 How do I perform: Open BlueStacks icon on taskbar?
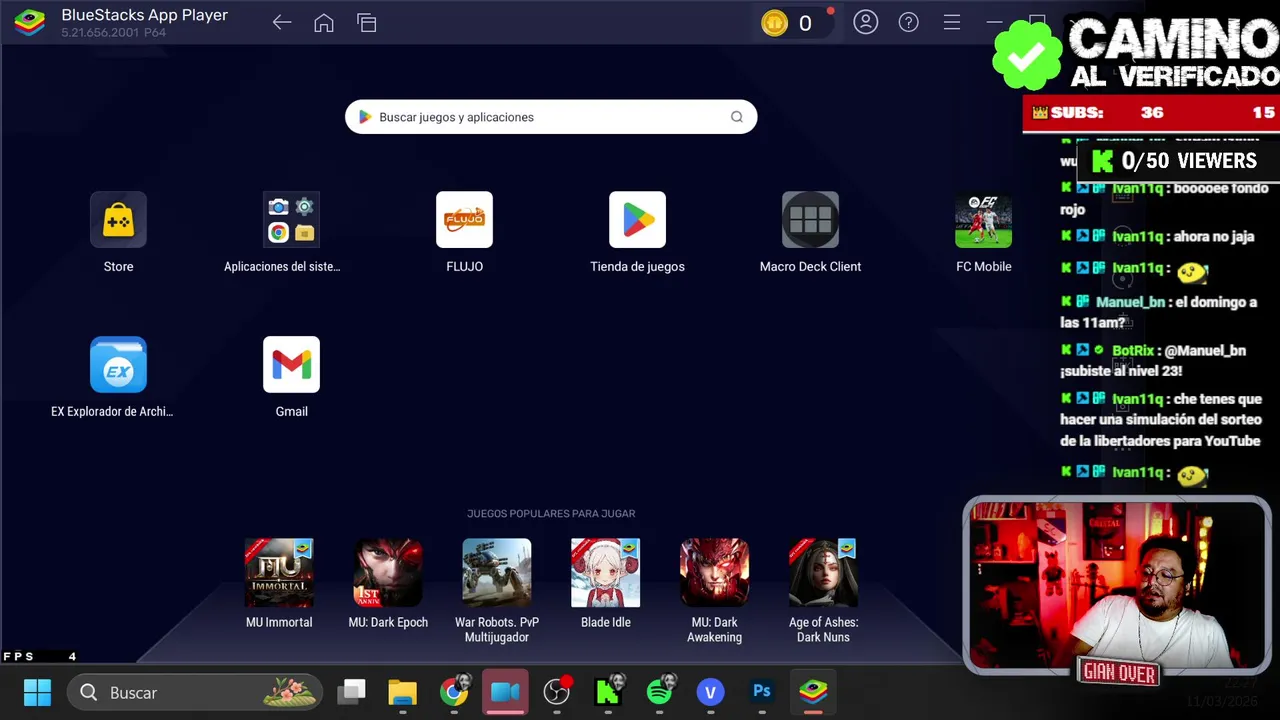813,692
